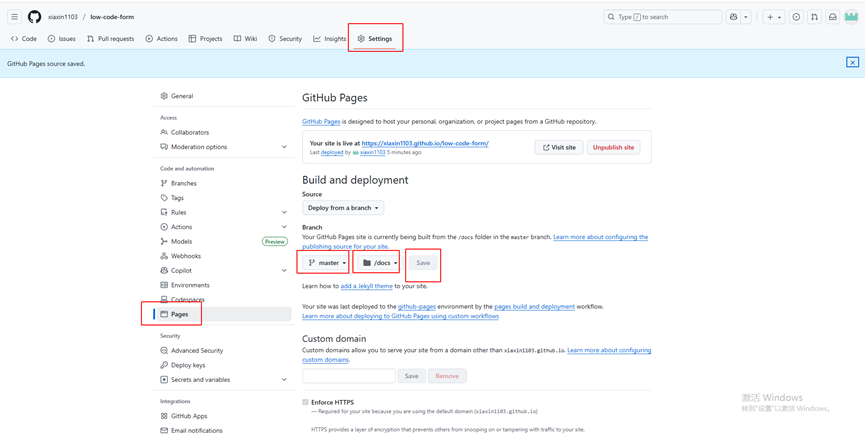865x435 pixels.
Task: Open the Copilot dropdown arrow in header
Action: tap(746, 17)
